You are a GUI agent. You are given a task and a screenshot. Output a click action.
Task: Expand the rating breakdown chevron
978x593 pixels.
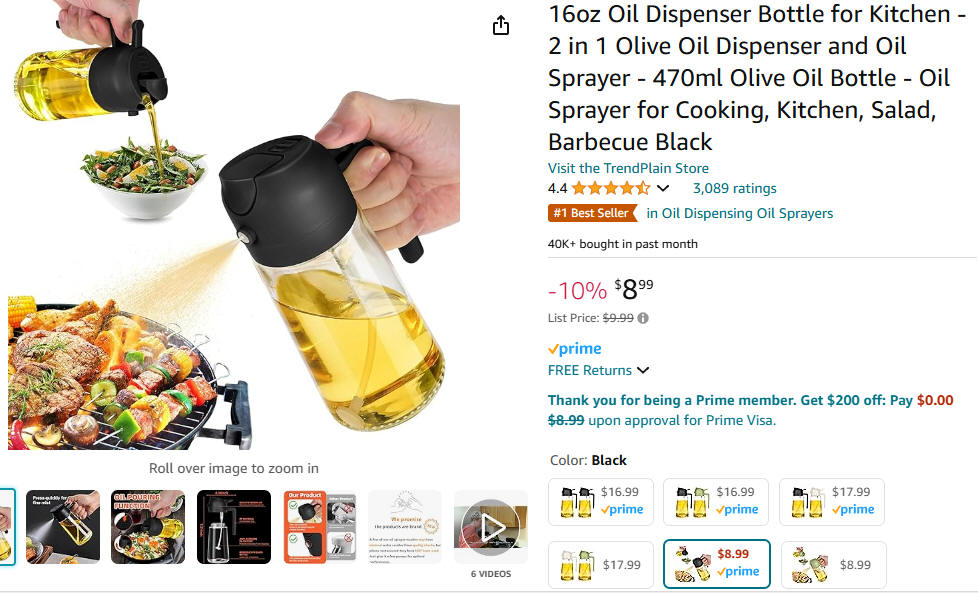[663, 188]
